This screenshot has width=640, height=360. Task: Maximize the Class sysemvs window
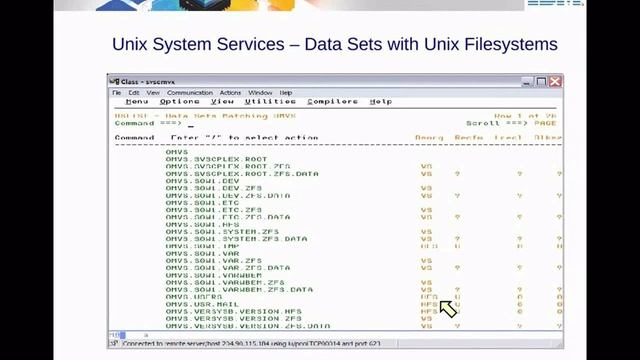[x=541, y=82]
